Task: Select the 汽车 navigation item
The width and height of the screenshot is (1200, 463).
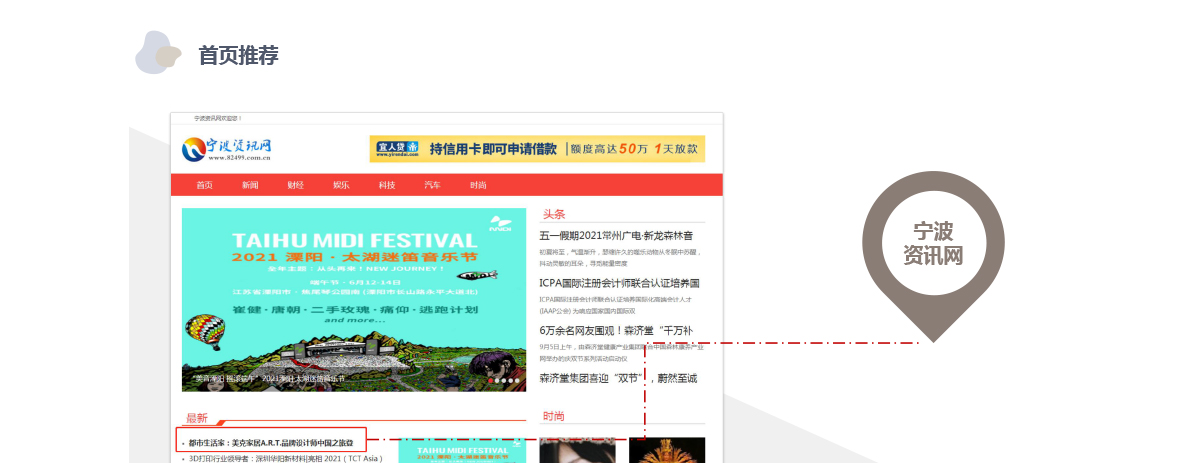Action: [432, 186]
